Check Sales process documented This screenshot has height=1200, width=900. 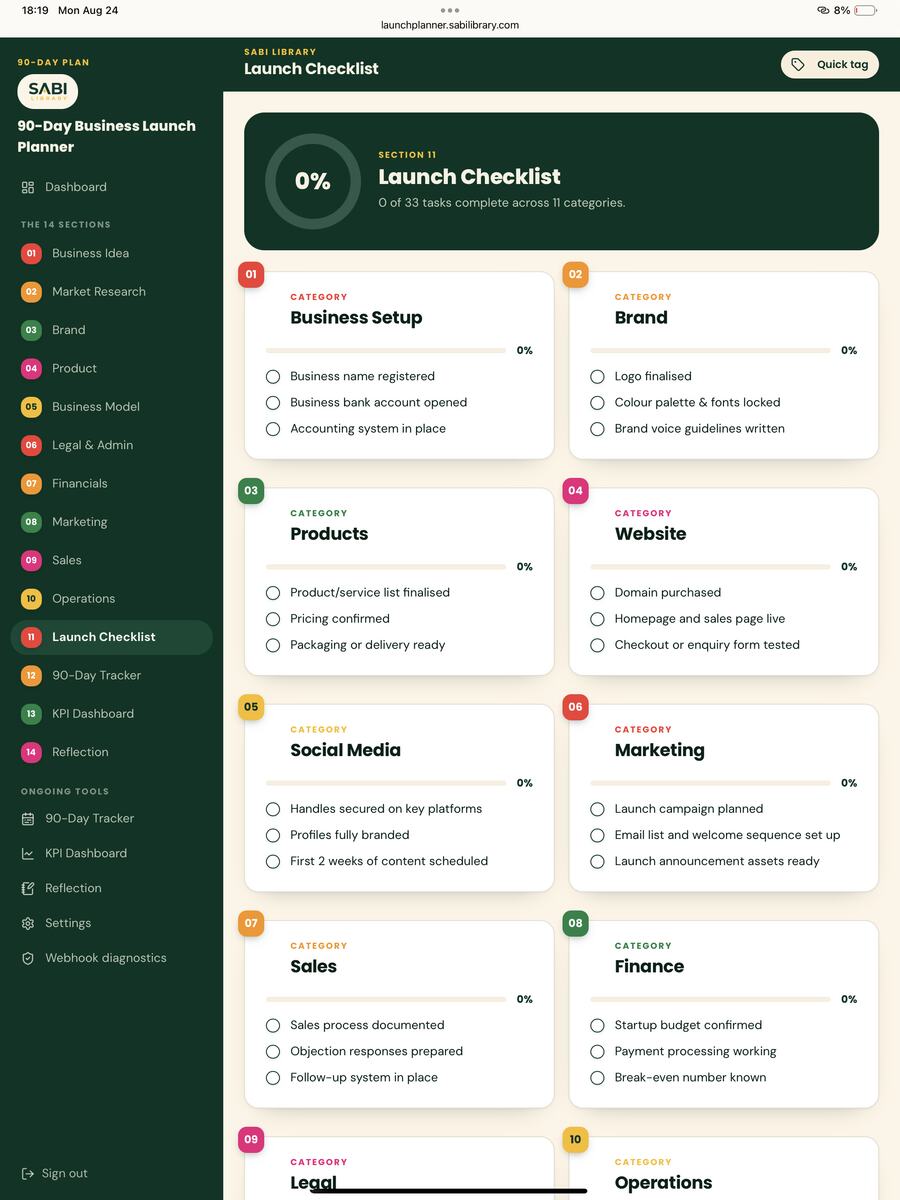point(273,1025)
